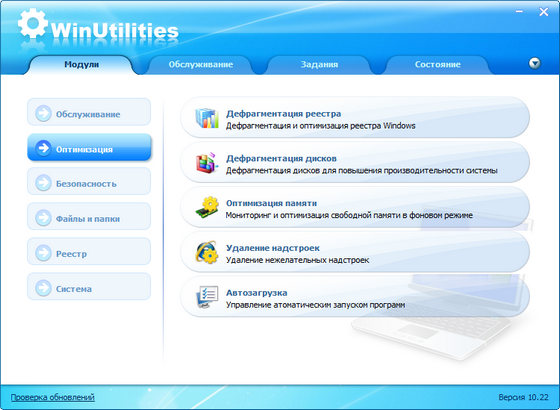Open the Состояние tab

click(x=438, y=65)
